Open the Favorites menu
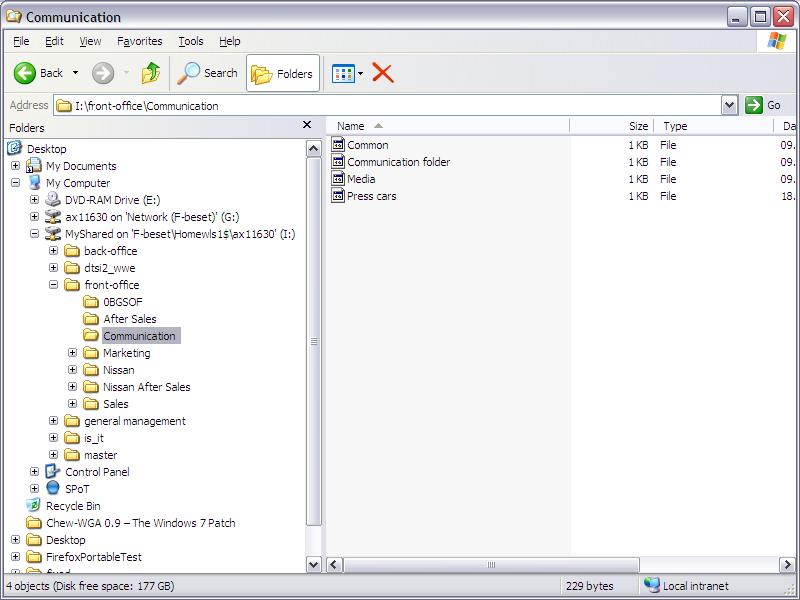This screenshot has width=800, height=600. coord(139,41)
